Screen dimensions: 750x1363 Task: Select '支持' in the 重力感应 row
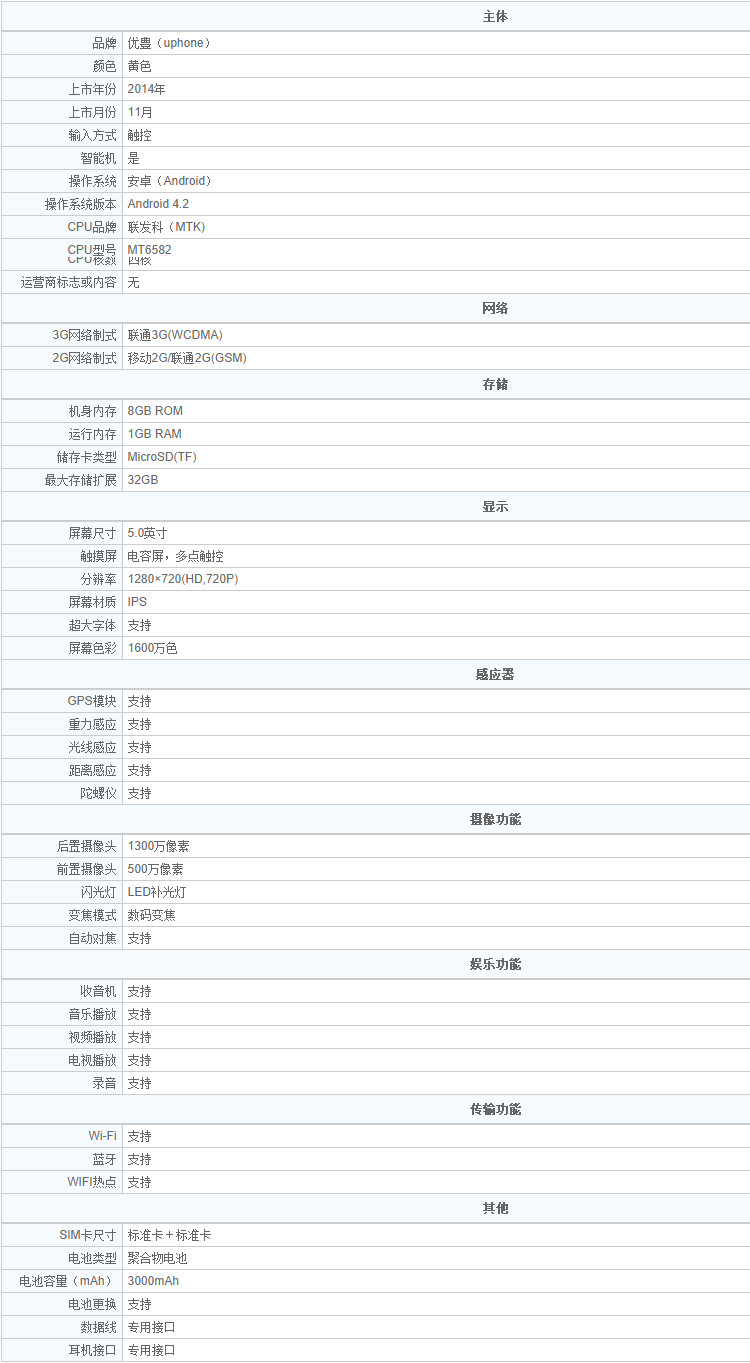click(140, 724)
